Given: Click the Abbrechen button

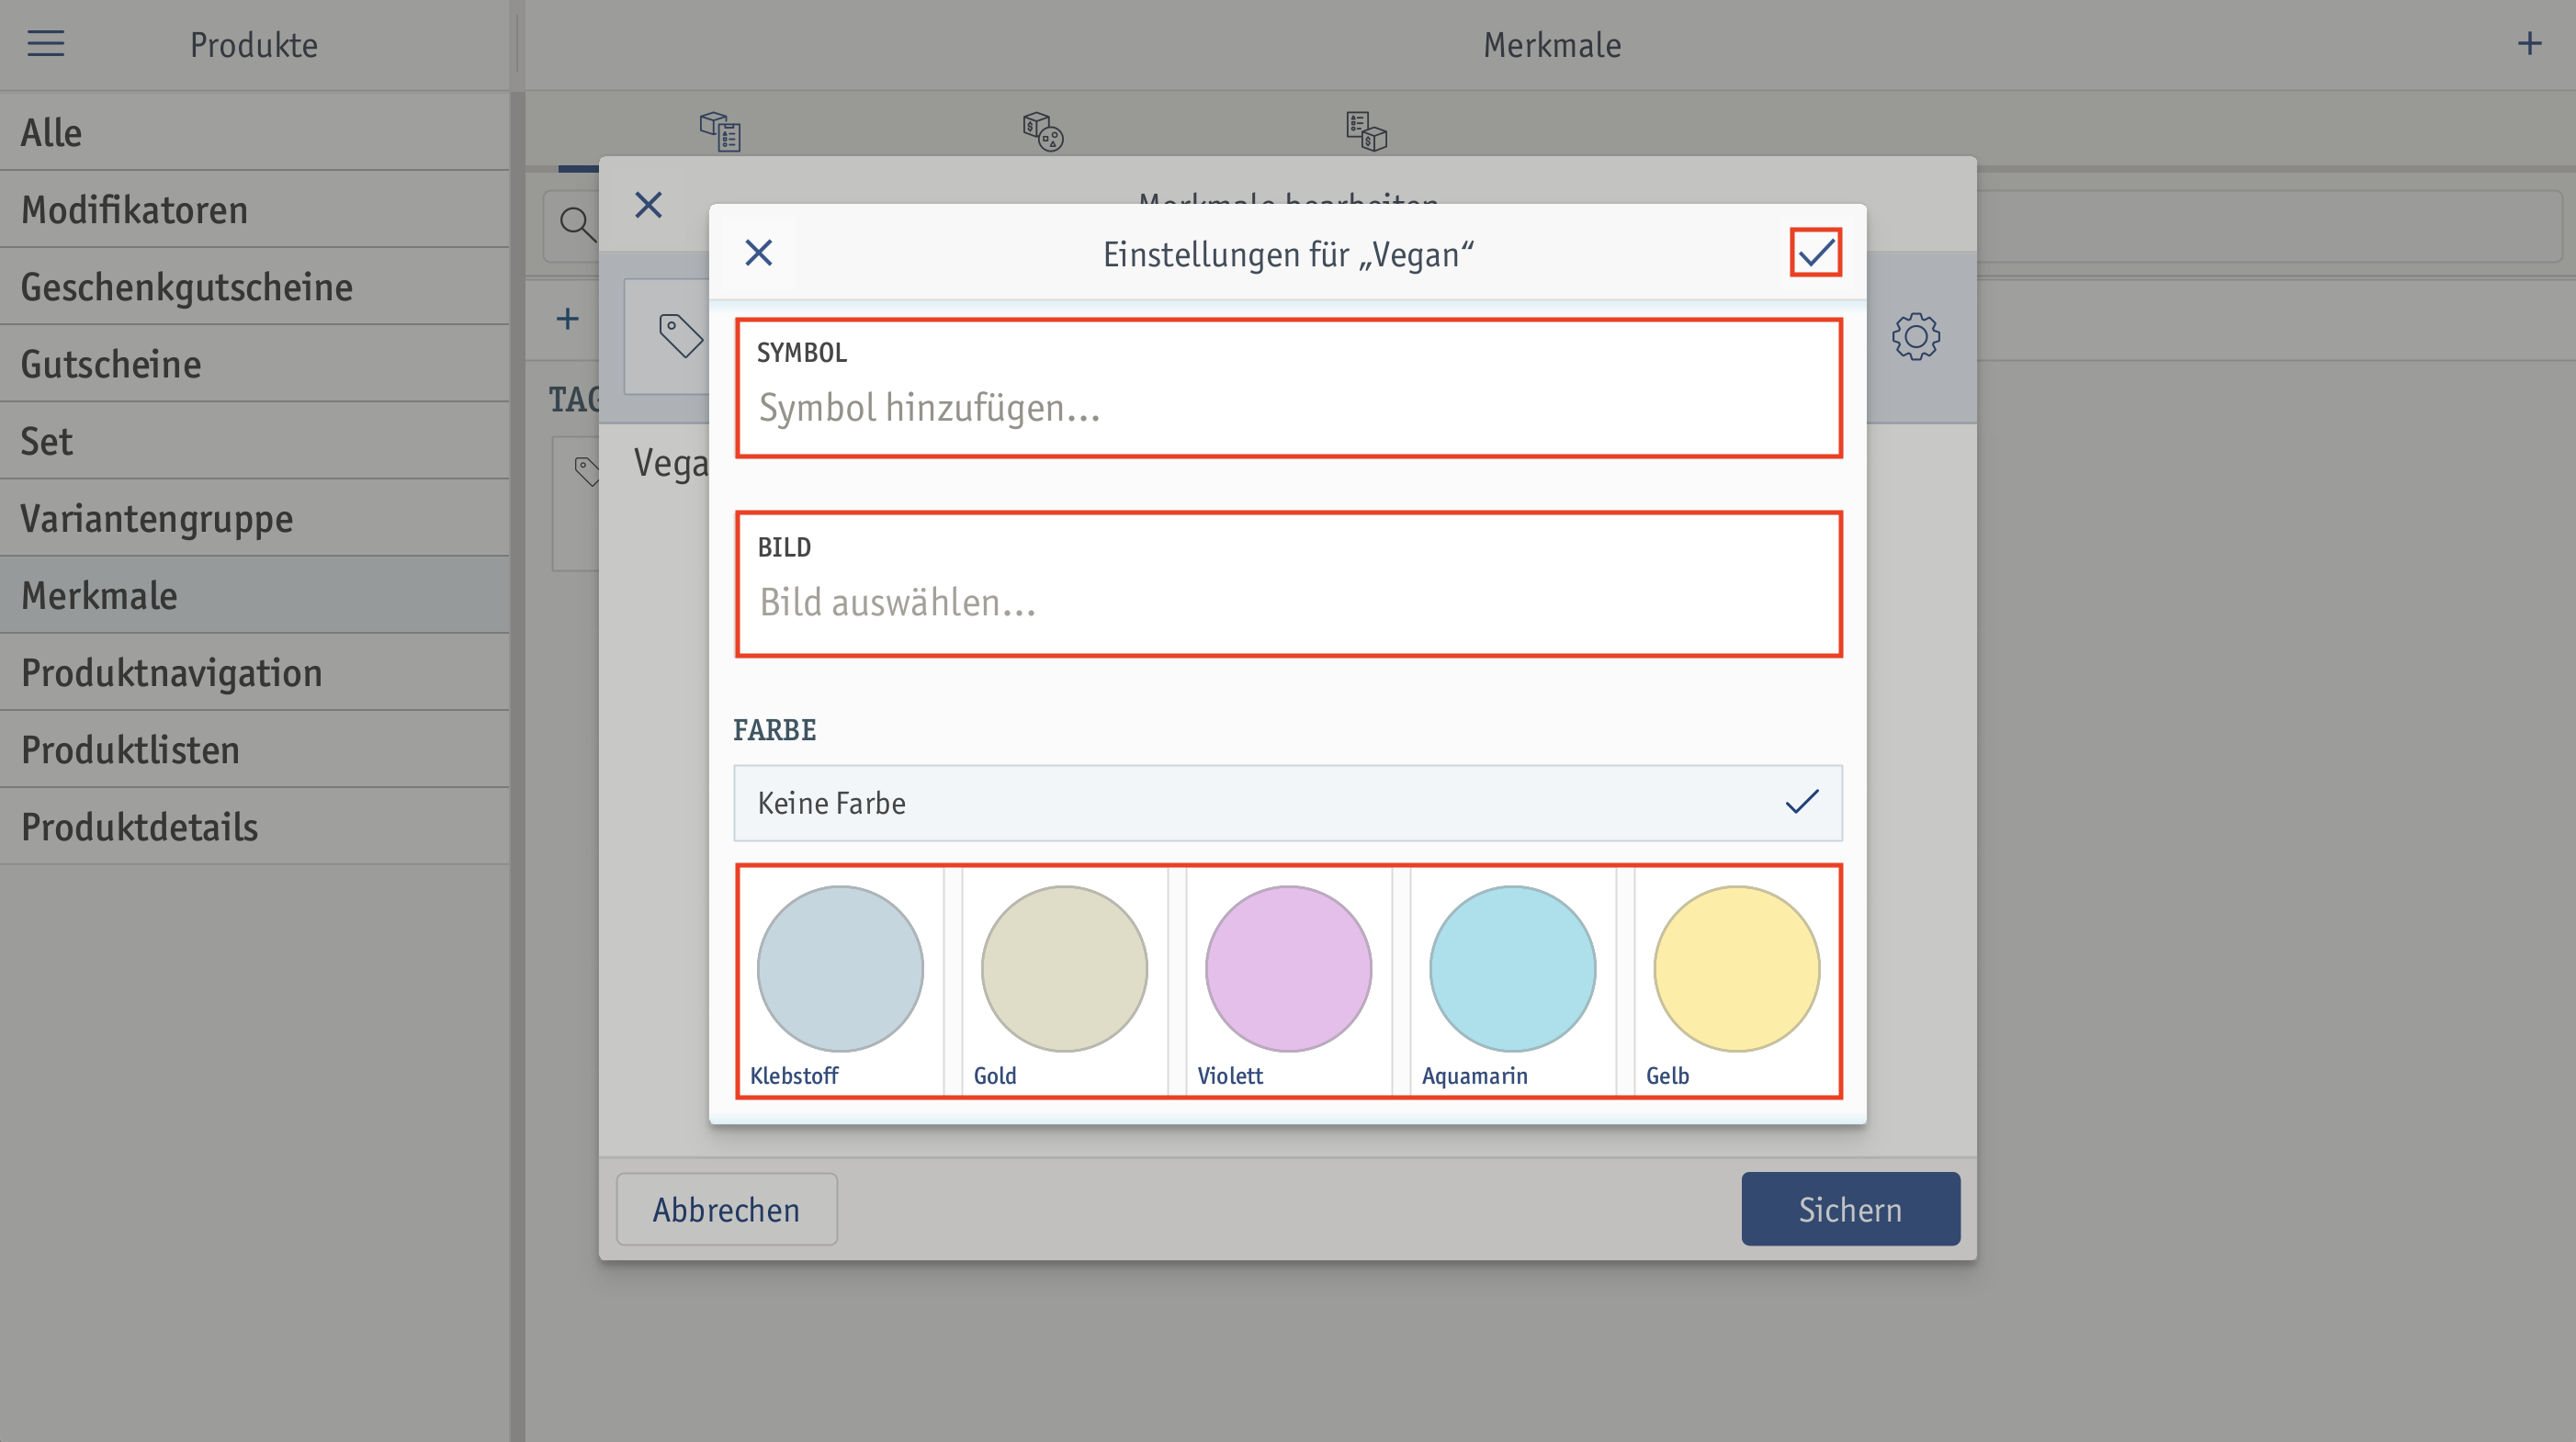Looking at the screenshot, I should [x=727, y=1209].
